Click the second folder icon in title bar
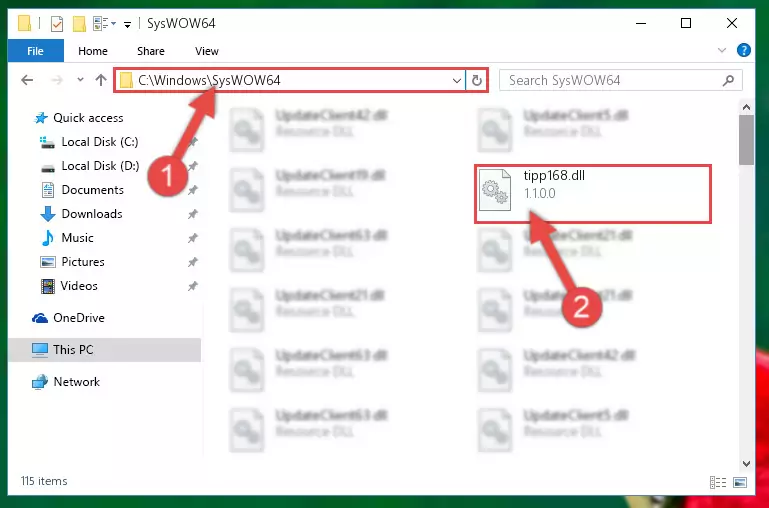Screen dimensions: 769x508 (x=79, y=23)
